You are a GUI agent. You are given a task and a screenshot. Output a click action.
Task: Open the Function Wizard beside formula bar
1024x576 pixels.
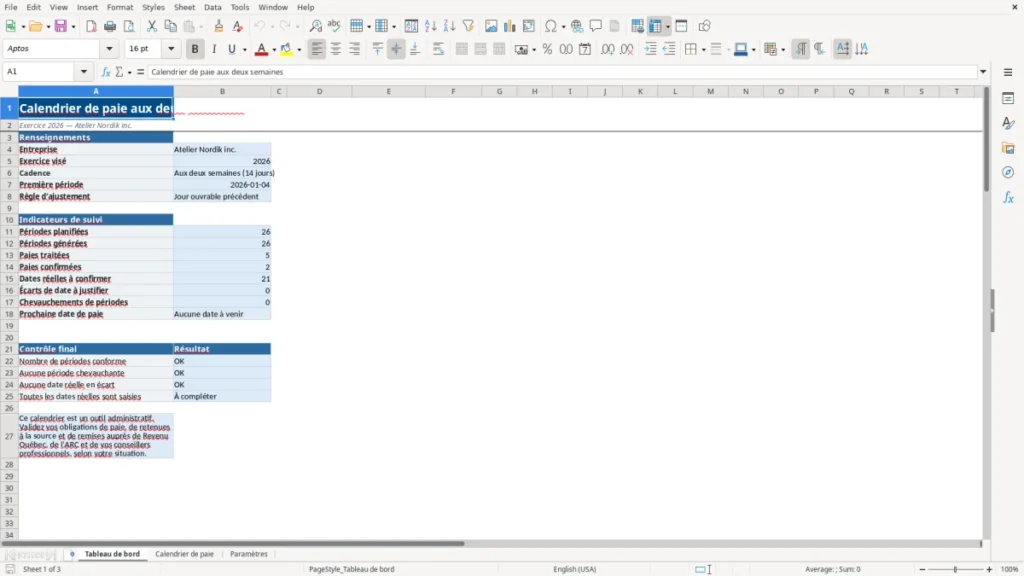(x=106, y=72)
